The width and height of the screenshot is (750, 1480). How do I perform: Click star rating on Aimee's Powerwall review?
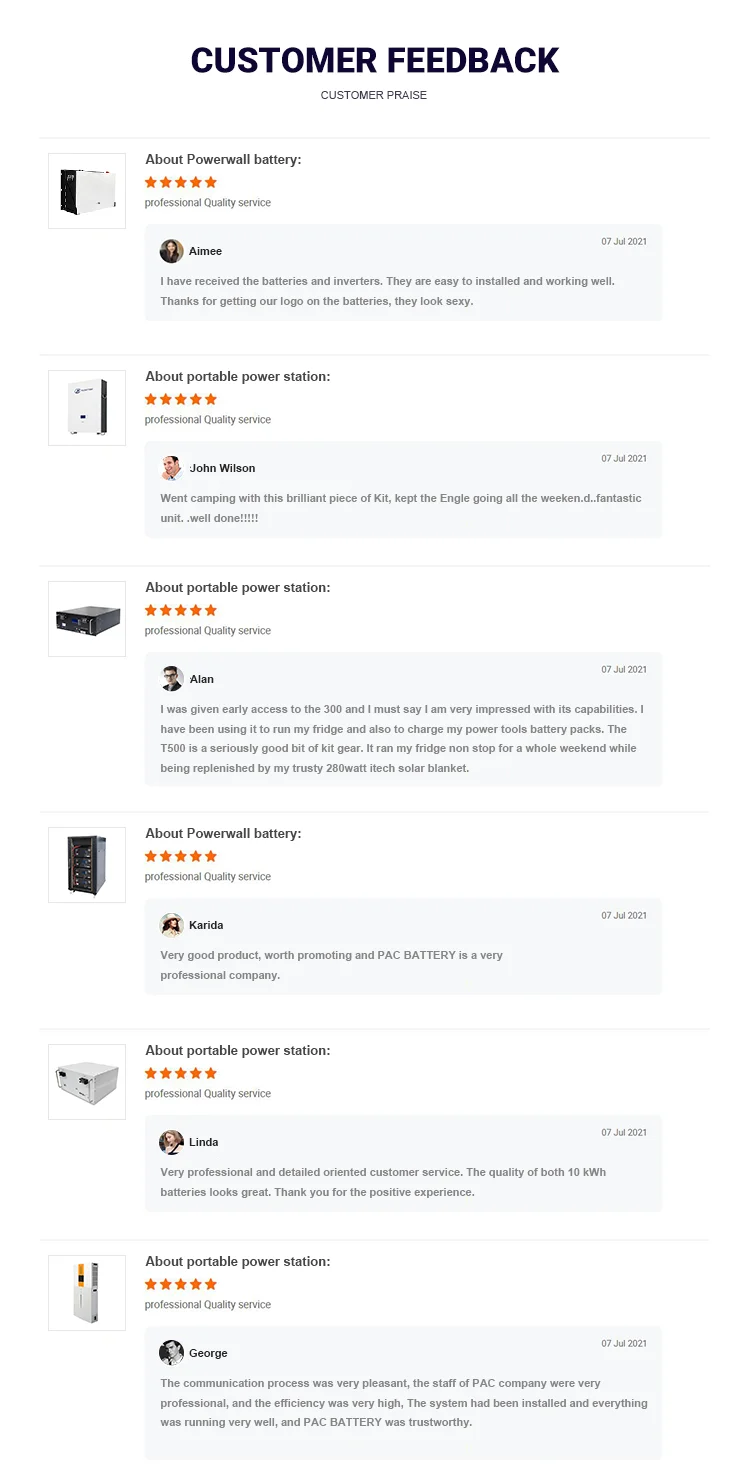point(181,182)
